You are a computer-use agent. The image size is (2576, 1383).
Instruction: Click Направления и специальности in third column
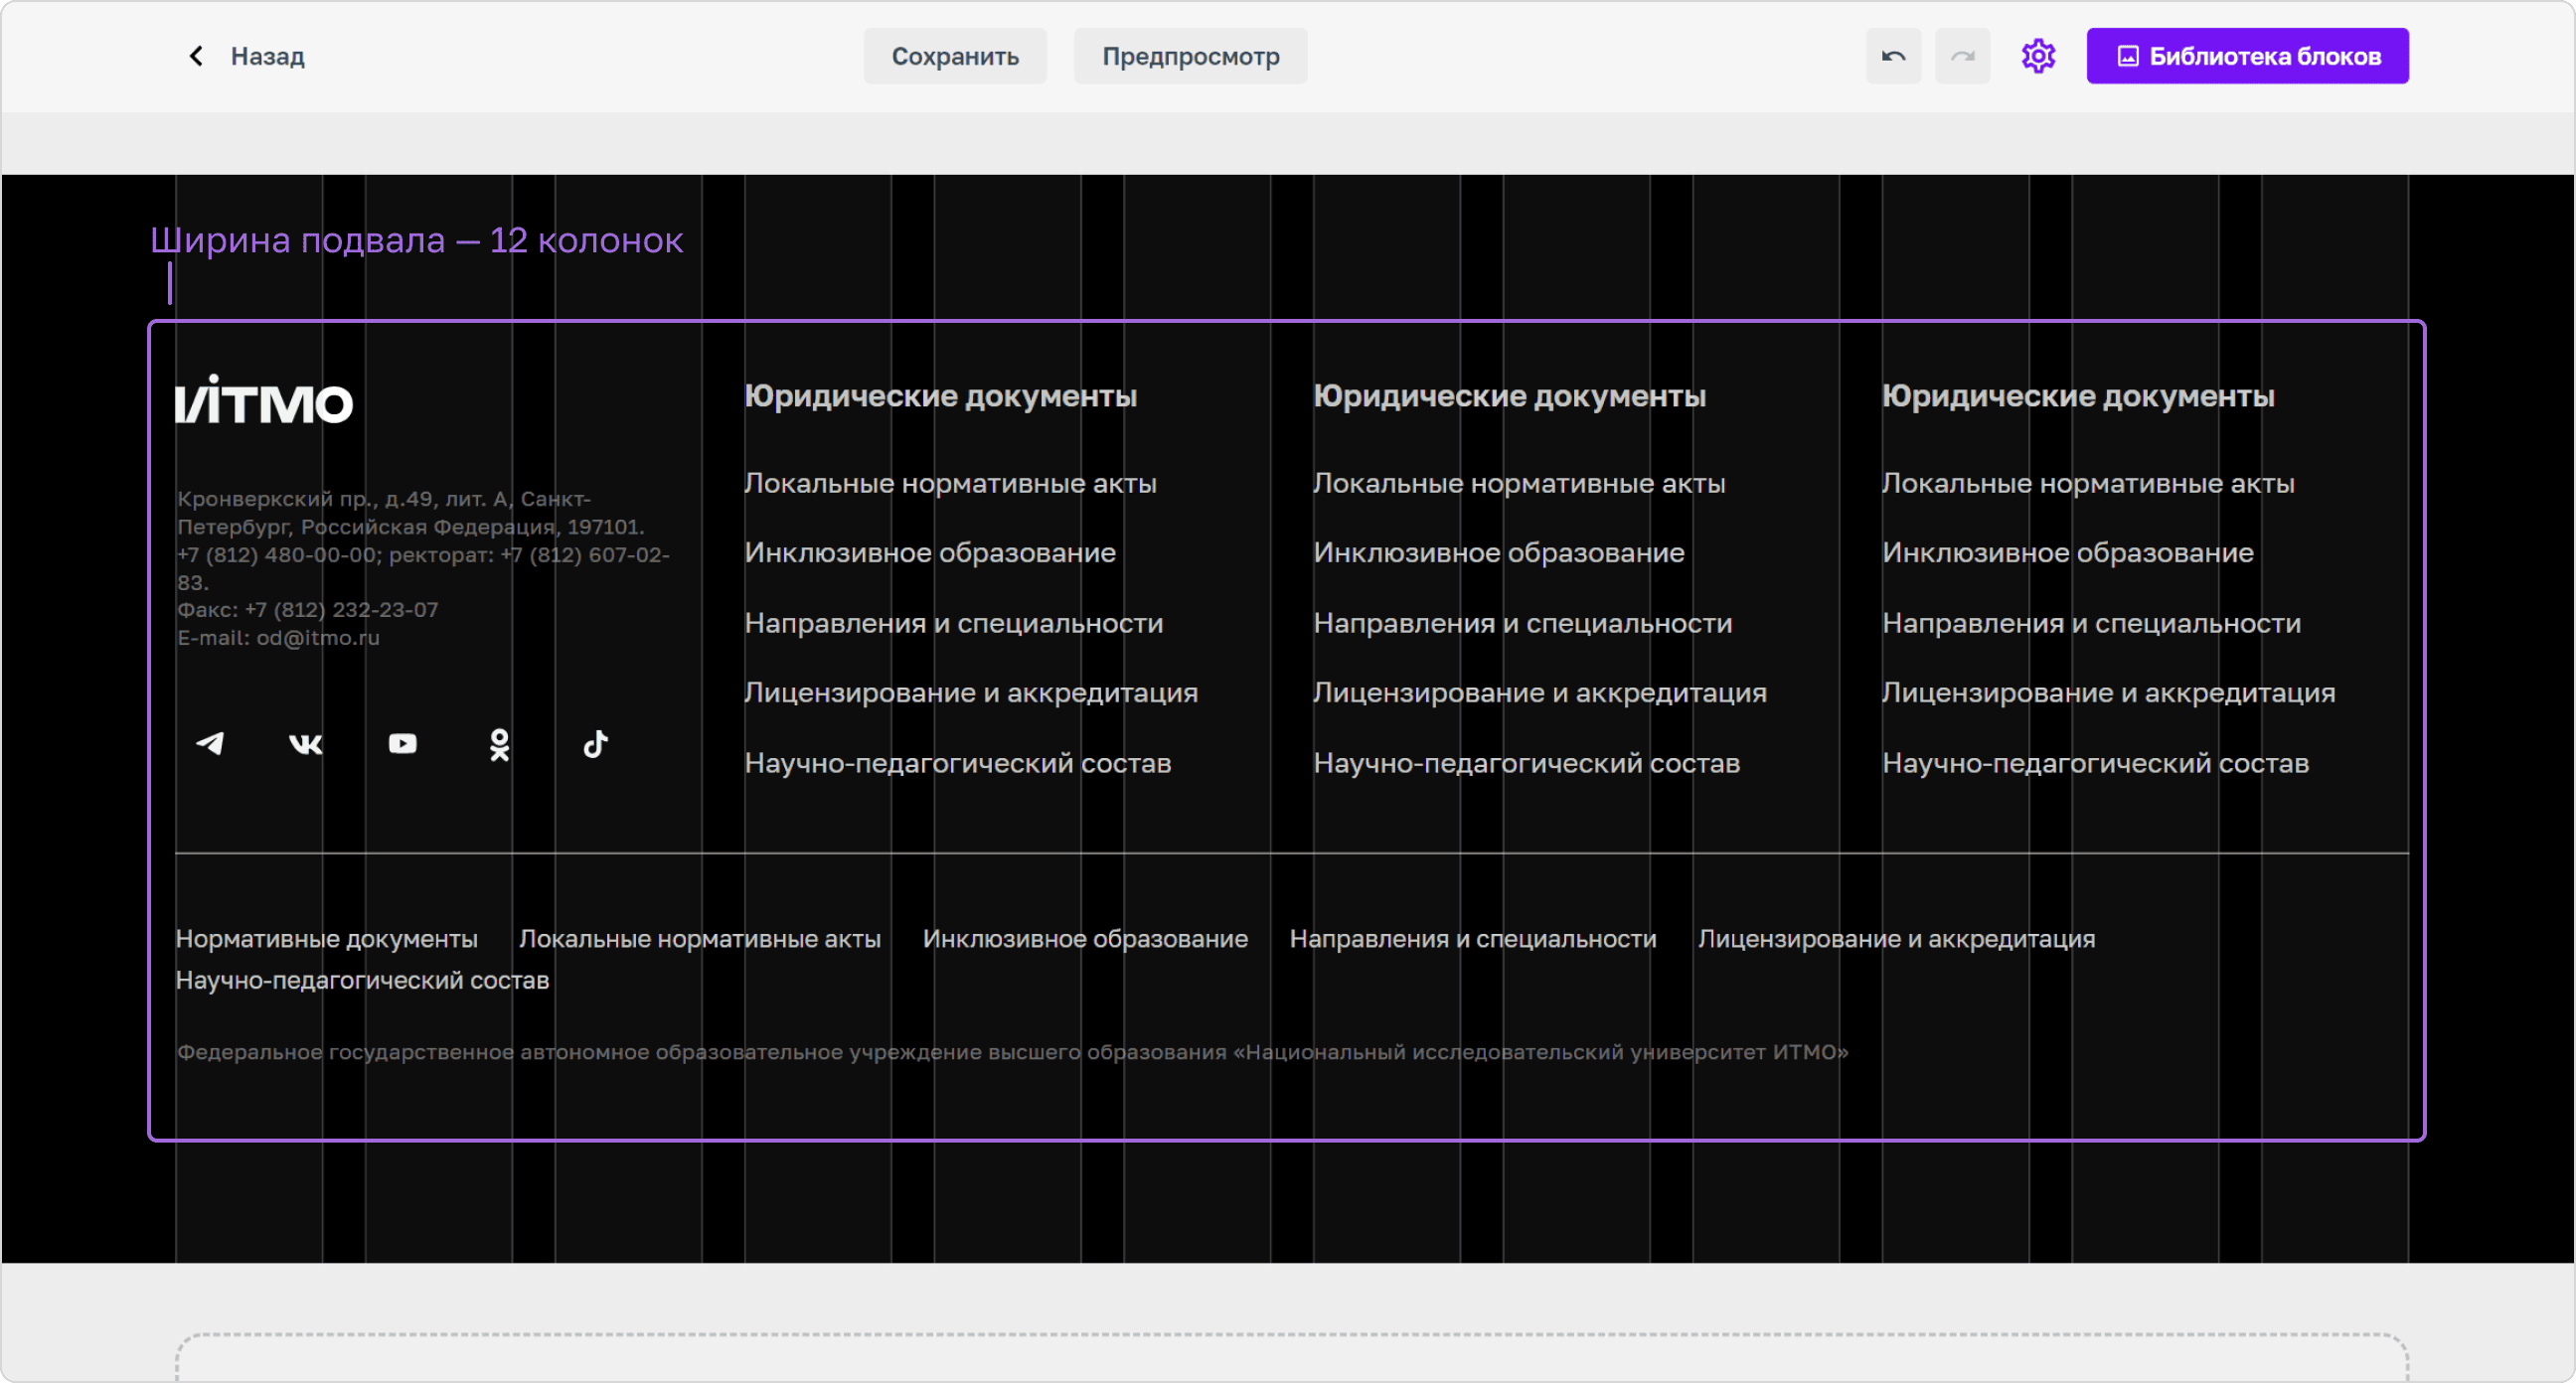pyautogui.click(x=2092, y=624)
